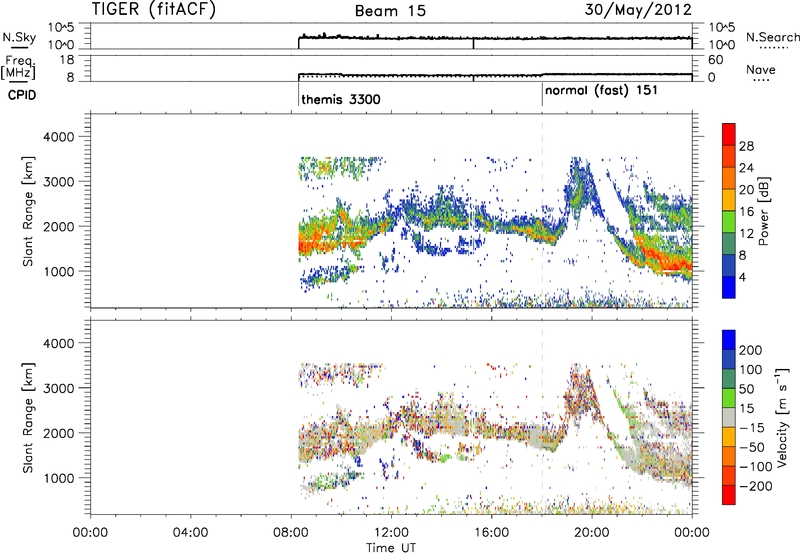Image resolution: width=800 pixels, height=554 pixels.
Task: Select "Slant Range [km]" label of power panel
Action: point(28,211)
